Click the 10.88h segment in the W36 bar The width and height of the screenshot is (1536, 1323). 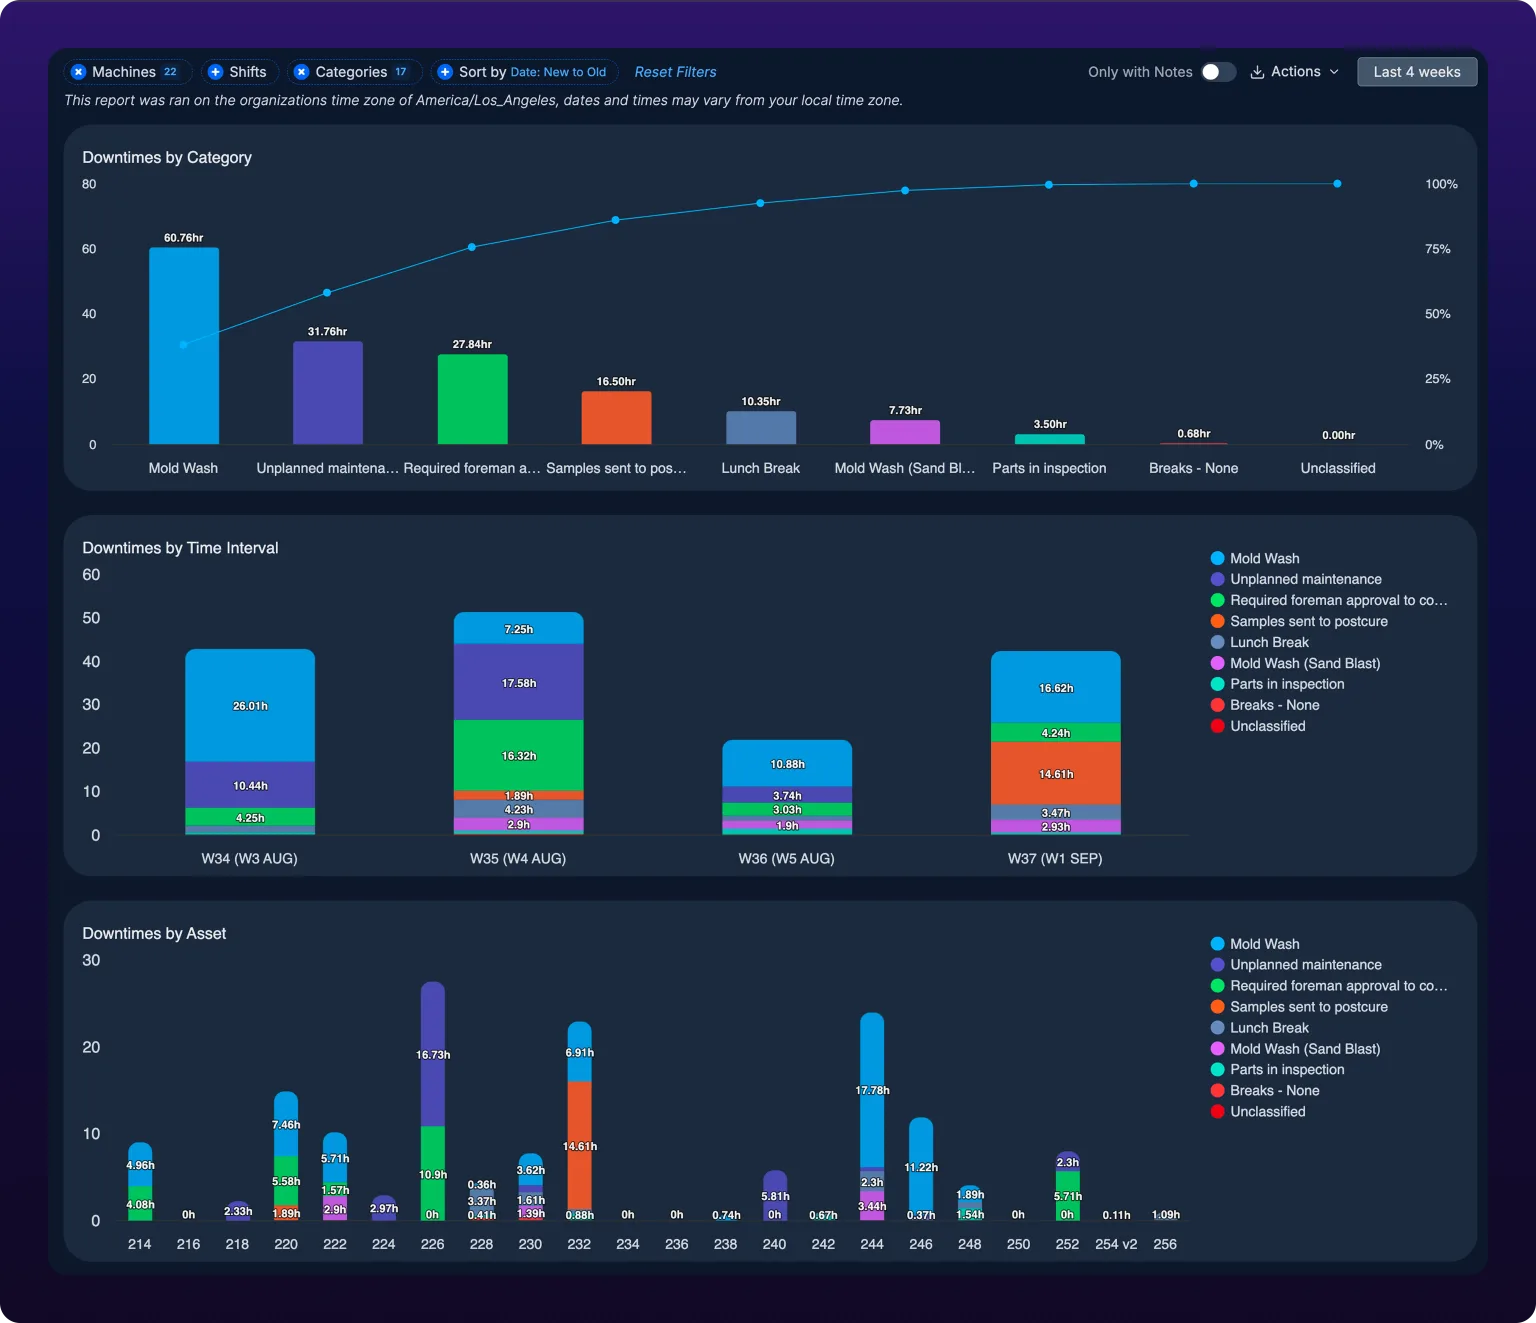(x=787, y=764)
